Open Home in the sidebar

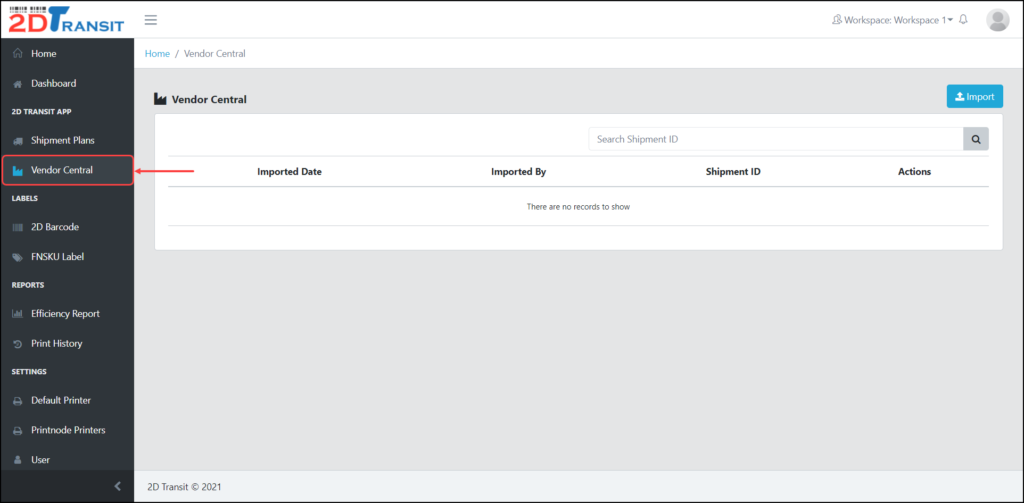(x=67, y=54)
